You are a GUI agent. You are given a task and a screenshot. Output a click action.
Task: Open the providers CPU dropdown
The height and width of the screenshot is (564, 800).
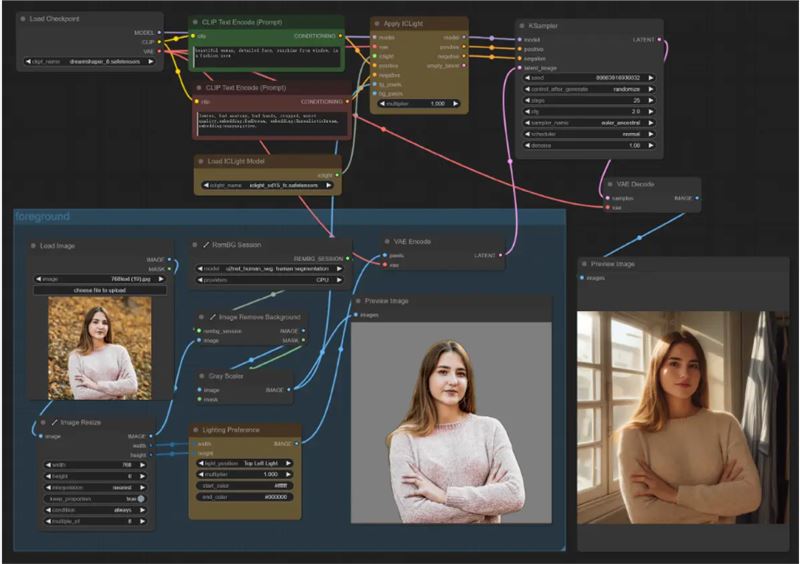pyautogui.click(x=269, y=280)
